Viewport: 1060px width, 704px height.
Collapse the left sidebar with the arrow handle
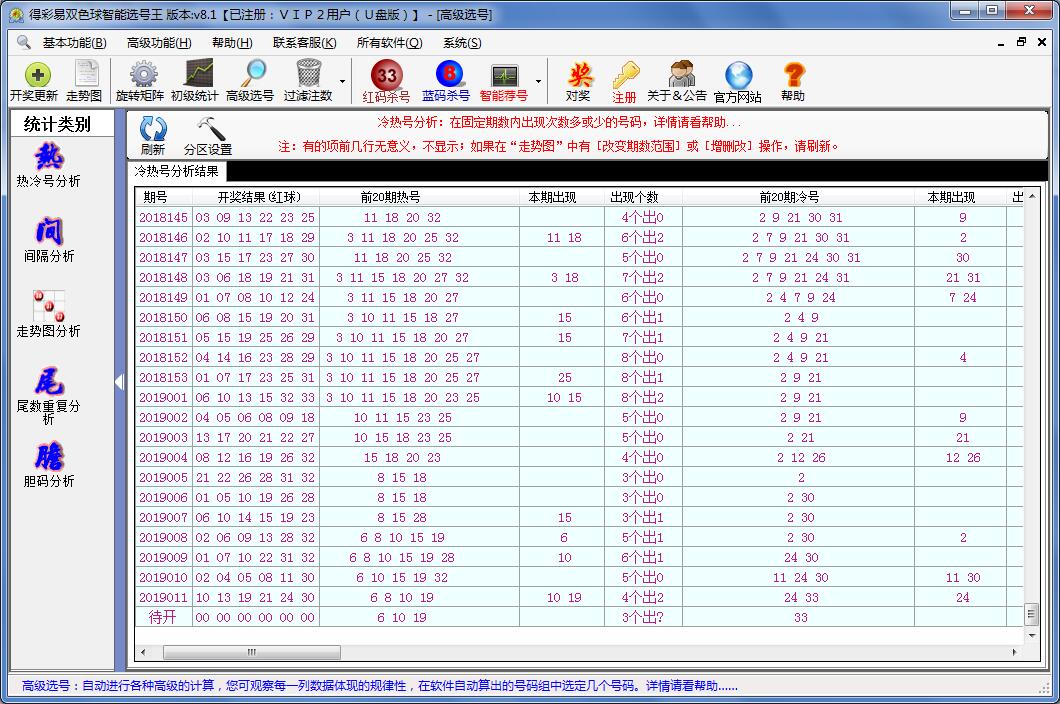[118, 381]
